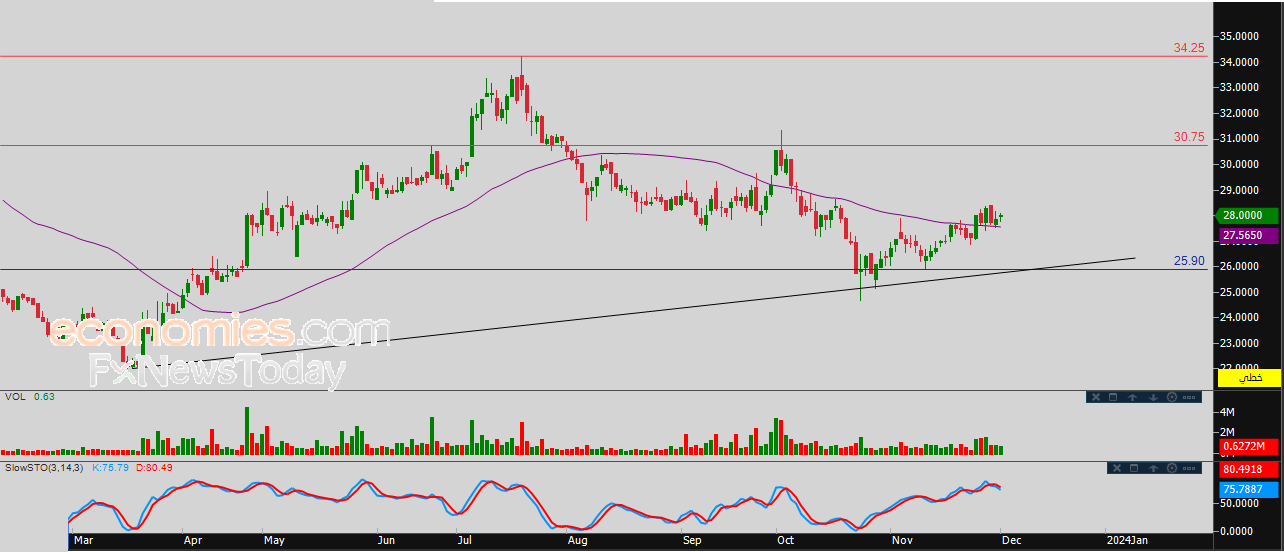This screenshot has width=1284, height=552.
Task: Select the 34.25 resistance line label
Action: pyautogui.click(x=1189, y=48)
